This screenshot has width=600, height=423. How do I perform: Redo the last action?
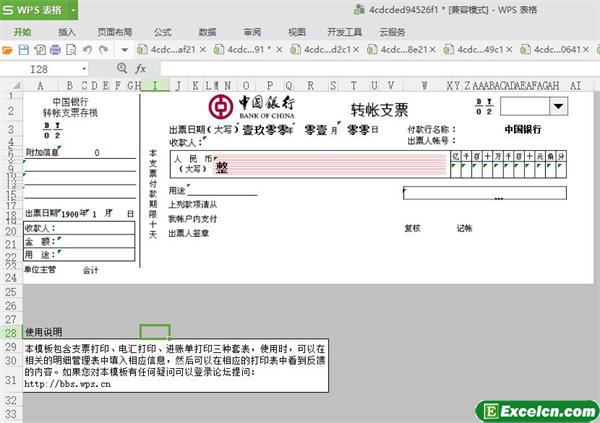pyautogui.click(x=103, y=50)
